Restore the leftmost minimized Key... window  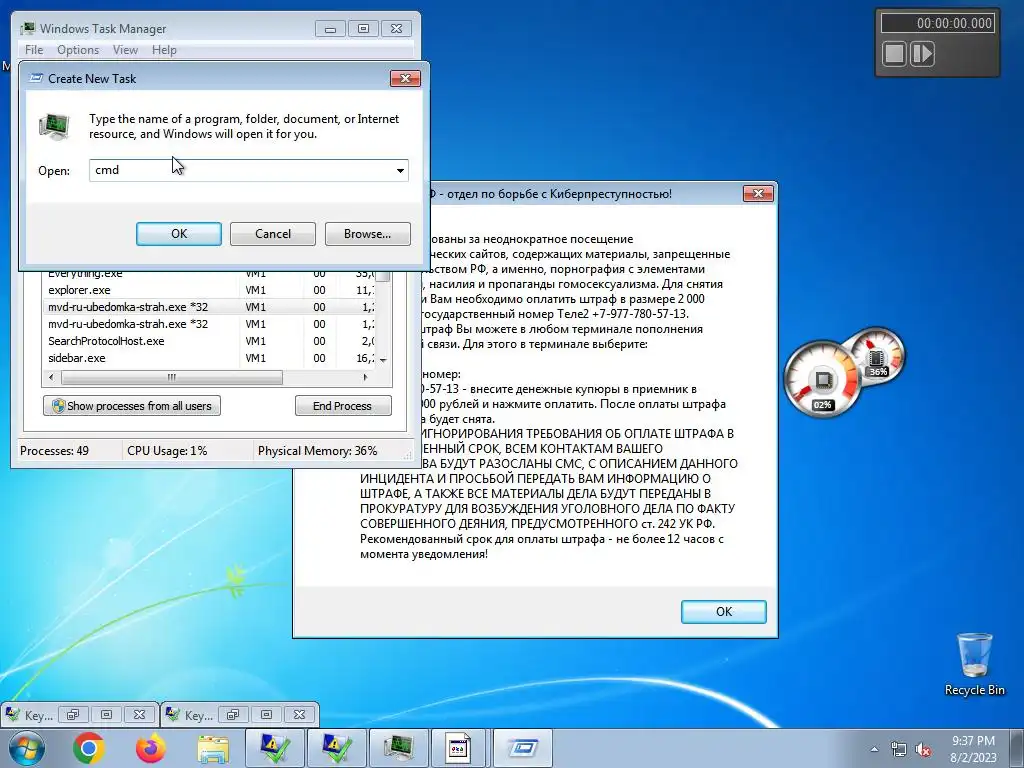(73, 714)
